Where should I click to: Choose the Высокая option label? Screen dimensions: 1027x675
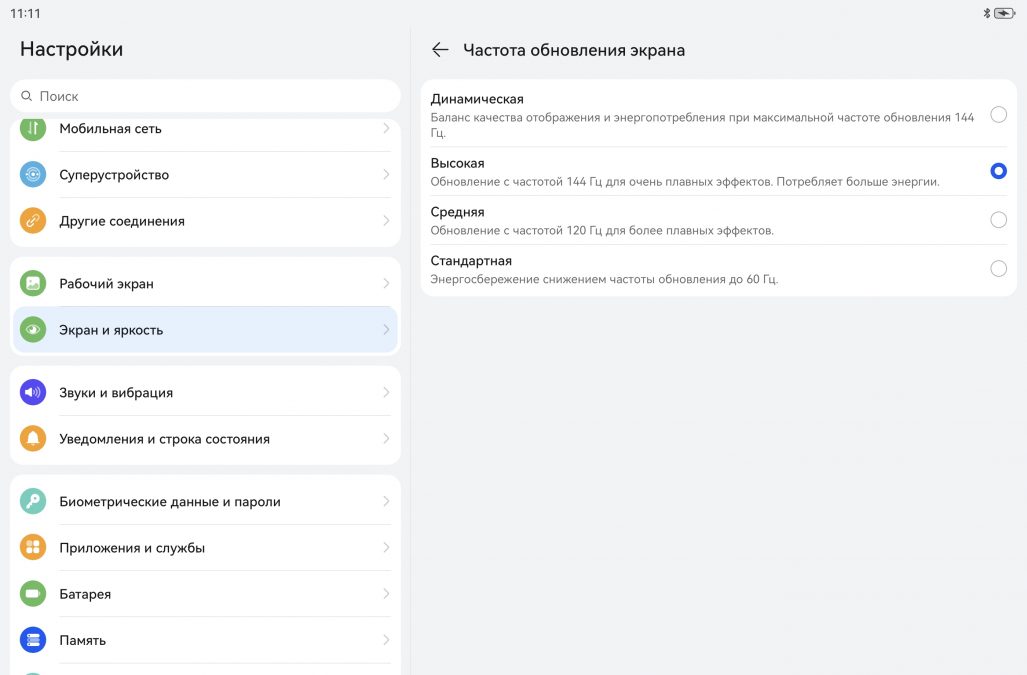(458, 163)
